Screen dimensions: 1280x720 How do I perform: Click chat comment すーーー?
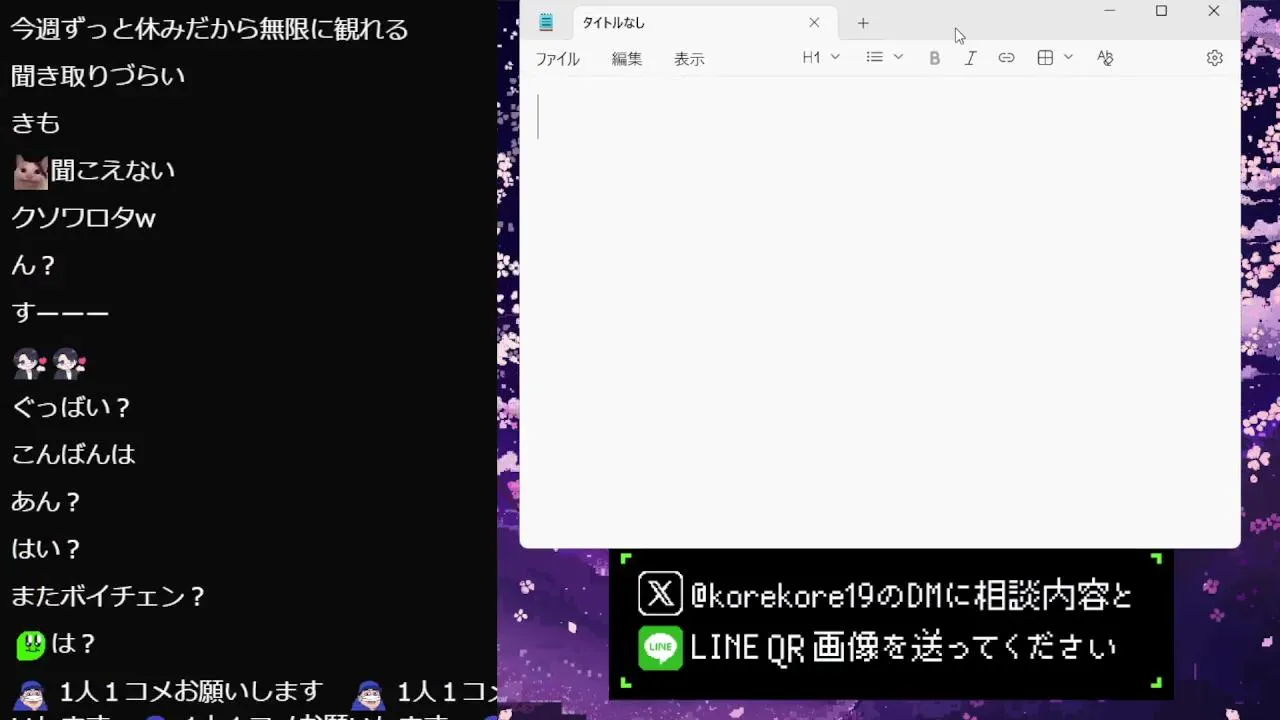click(60, 313)
